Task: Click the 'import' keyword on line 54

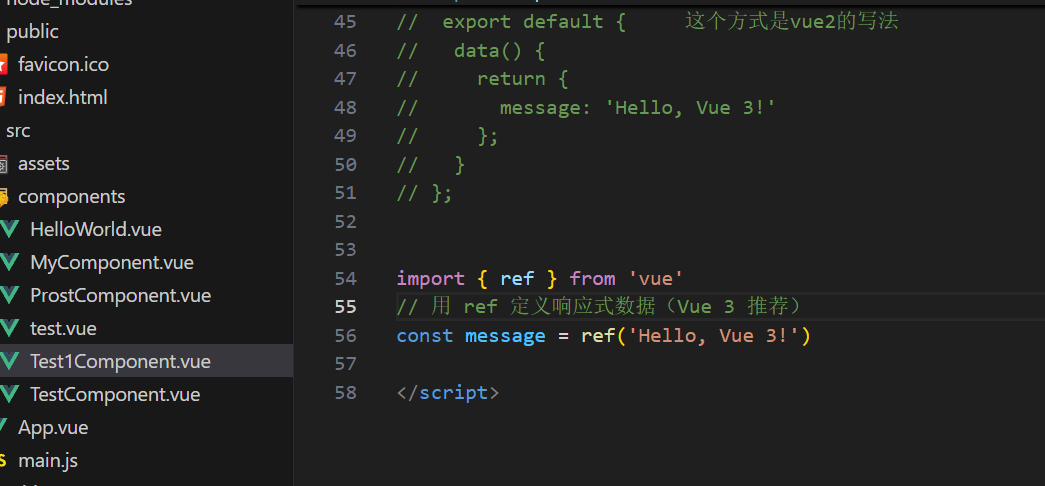Action: [x=431, y=279]
